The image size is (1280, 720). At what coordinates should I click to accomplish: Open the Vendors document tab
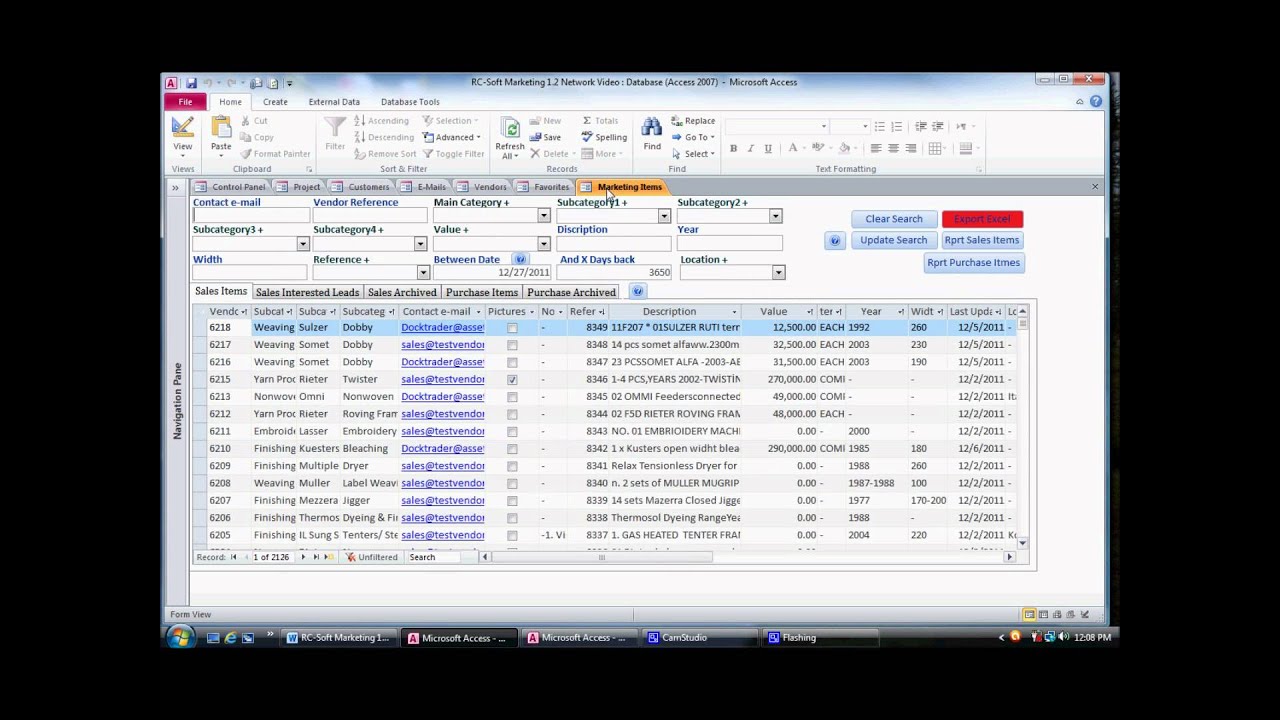pos(483,187)
